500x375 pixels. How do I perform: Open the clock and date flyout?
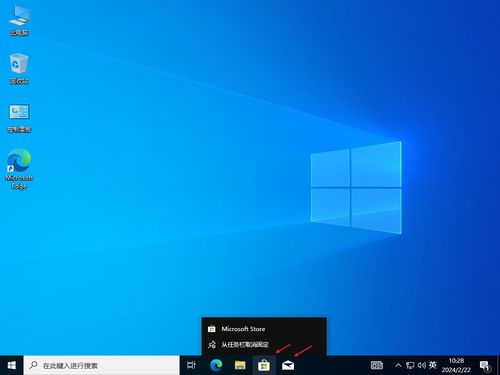[x=456, y=365]
